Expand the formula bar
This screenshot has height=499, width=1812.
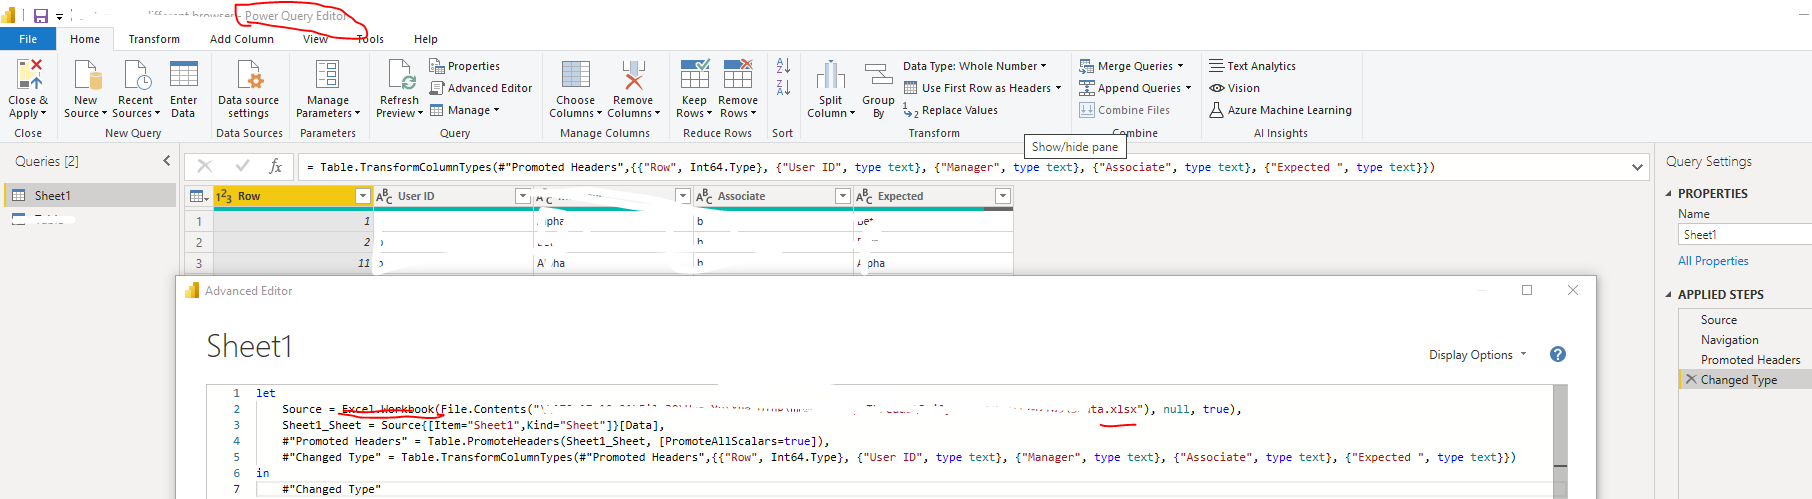tap(1638, 167)
